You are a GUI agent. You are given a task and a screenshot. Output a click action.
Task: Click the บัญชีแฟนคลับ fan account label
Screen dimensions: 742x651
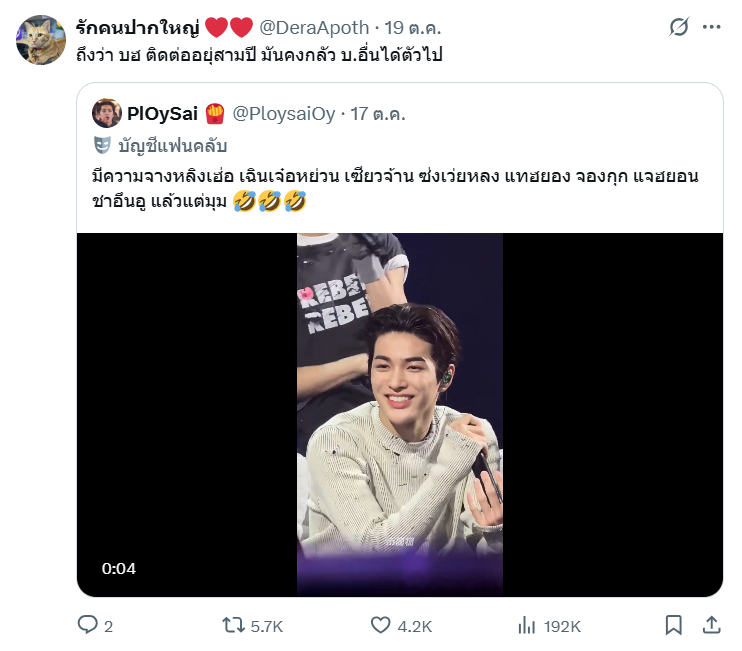pyautogui.click(x=173, y=146)
